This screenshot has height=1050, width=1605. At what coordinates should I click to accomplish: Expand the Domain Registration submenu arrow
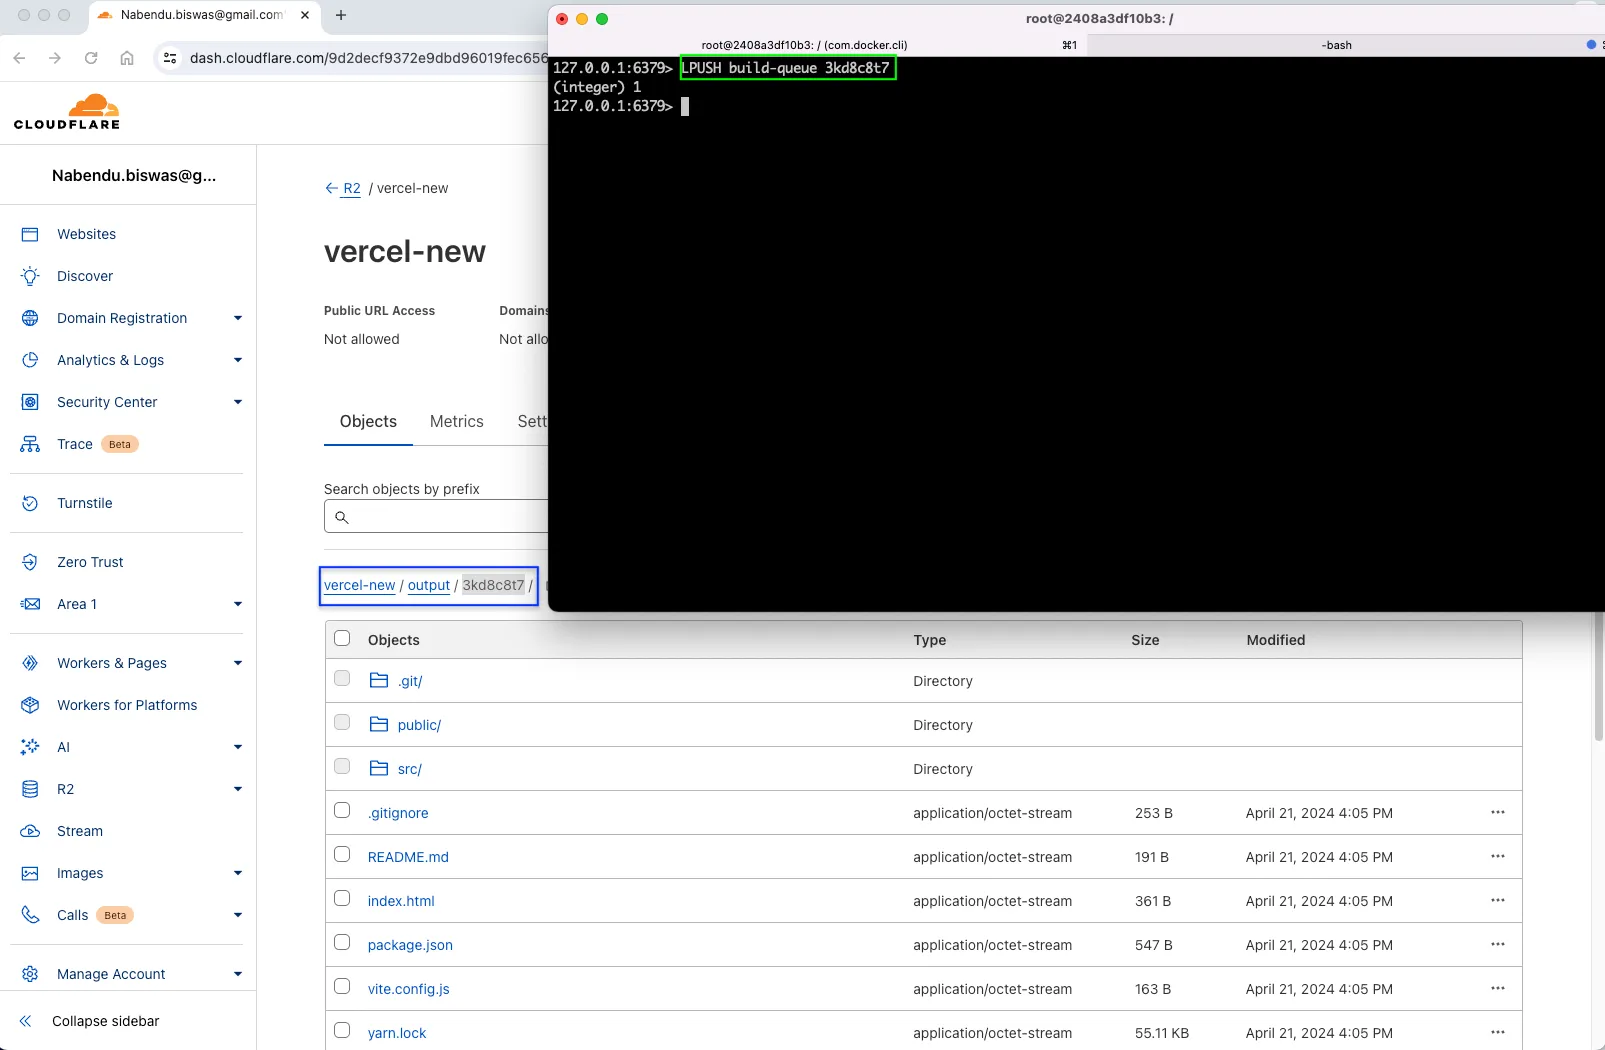[x=238, y=318]
